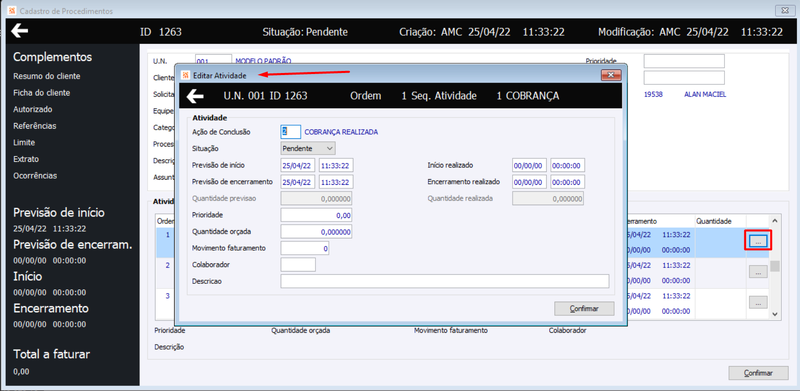Click the Movimento faturamento field

305,248
